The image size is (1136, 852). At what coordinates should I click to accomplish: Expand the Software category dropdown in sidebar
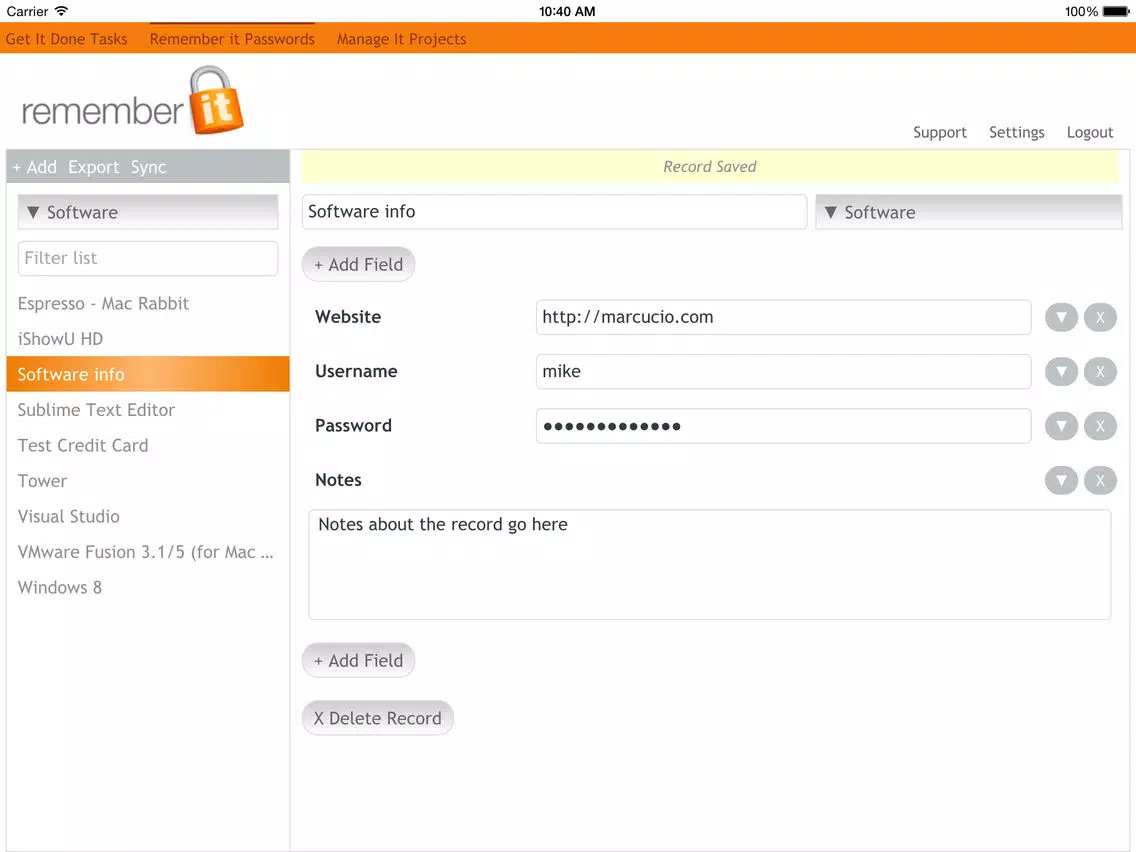click(148, 212)
